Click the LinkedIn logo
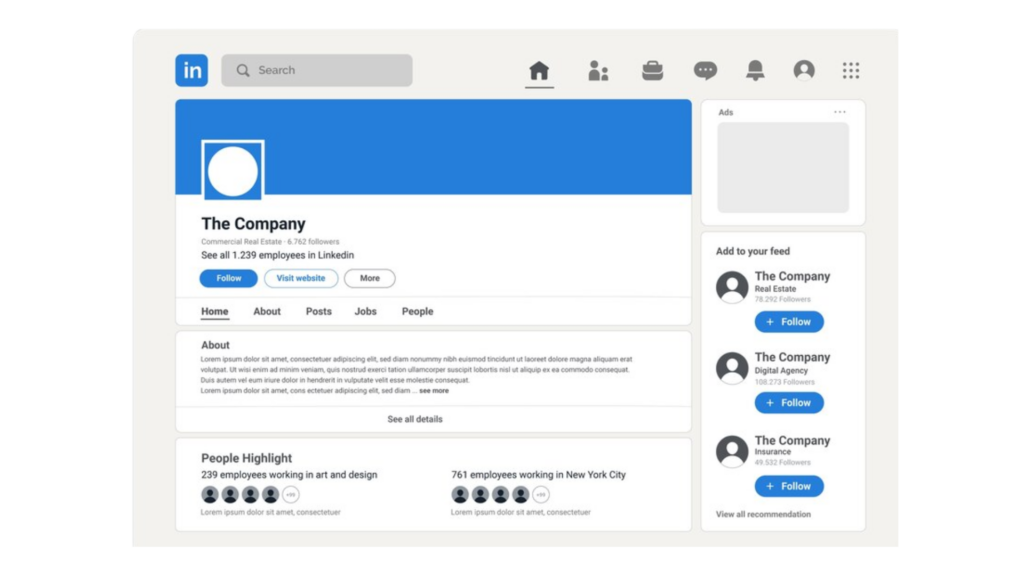Screen dimensions: 1024x576 [x=191, y=70]
